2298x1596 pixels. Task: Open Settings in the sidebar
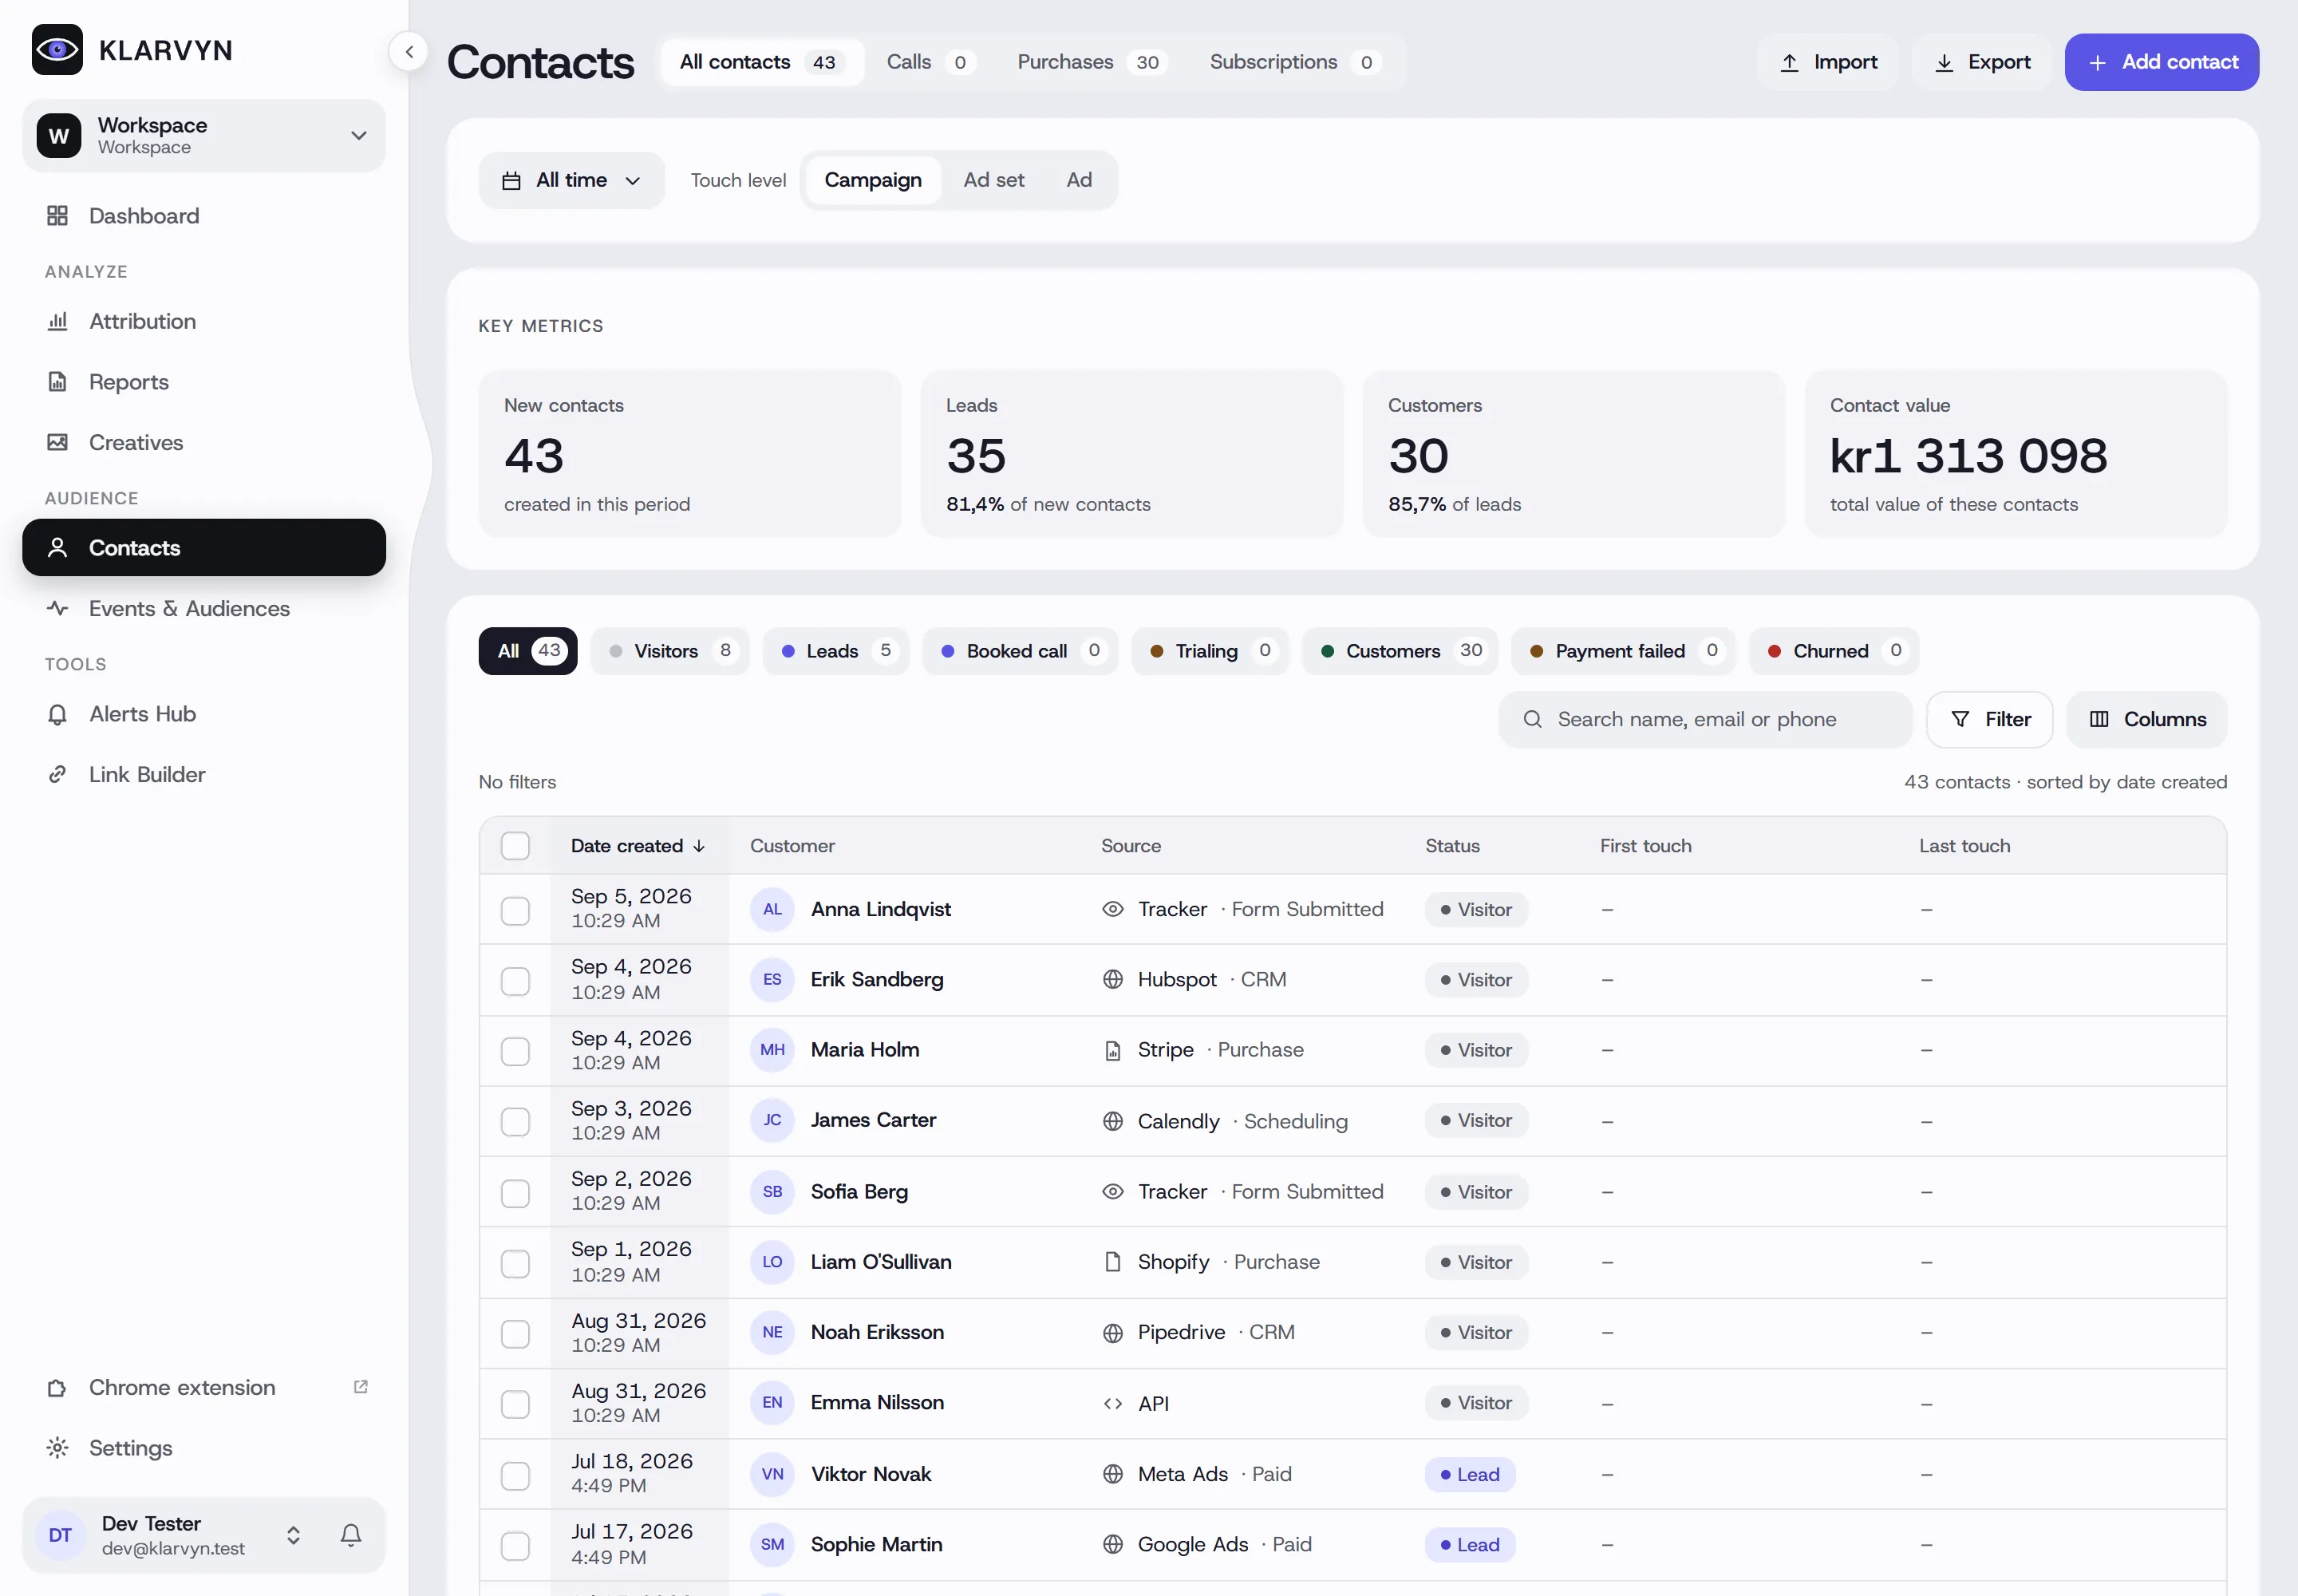click(204, 1448)
